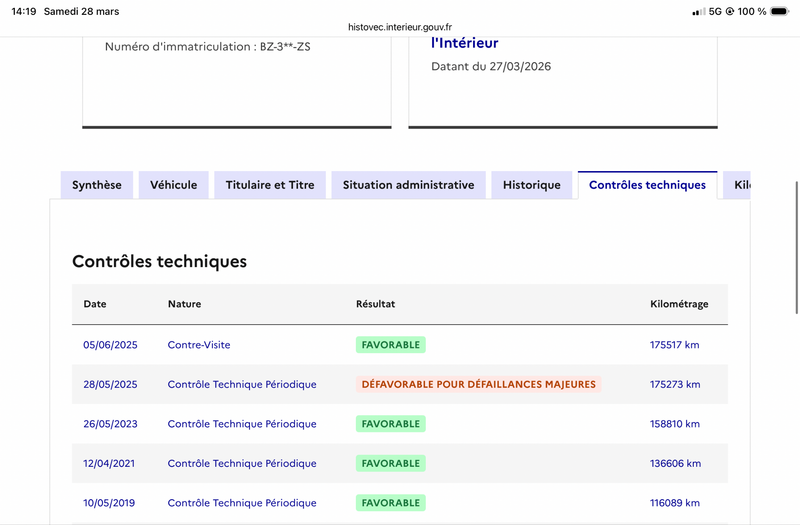Switch to the Historique tab

coord(532,185)
